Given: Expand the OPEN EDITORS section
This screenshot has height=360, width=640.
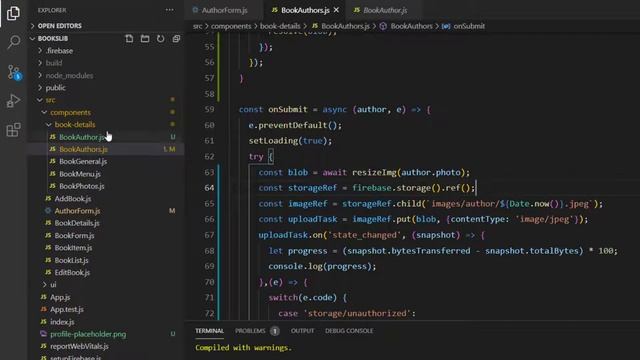Looking at the screenshot, I should click(60, 26).
